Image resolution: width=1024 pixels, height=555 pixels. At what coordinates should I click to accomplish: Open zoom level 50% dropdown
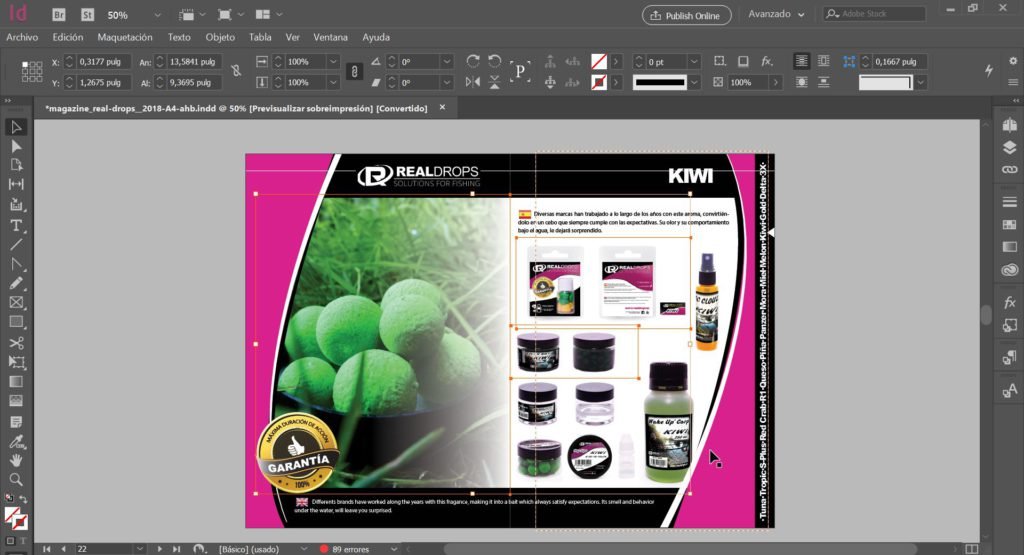(x=157, y=14)
